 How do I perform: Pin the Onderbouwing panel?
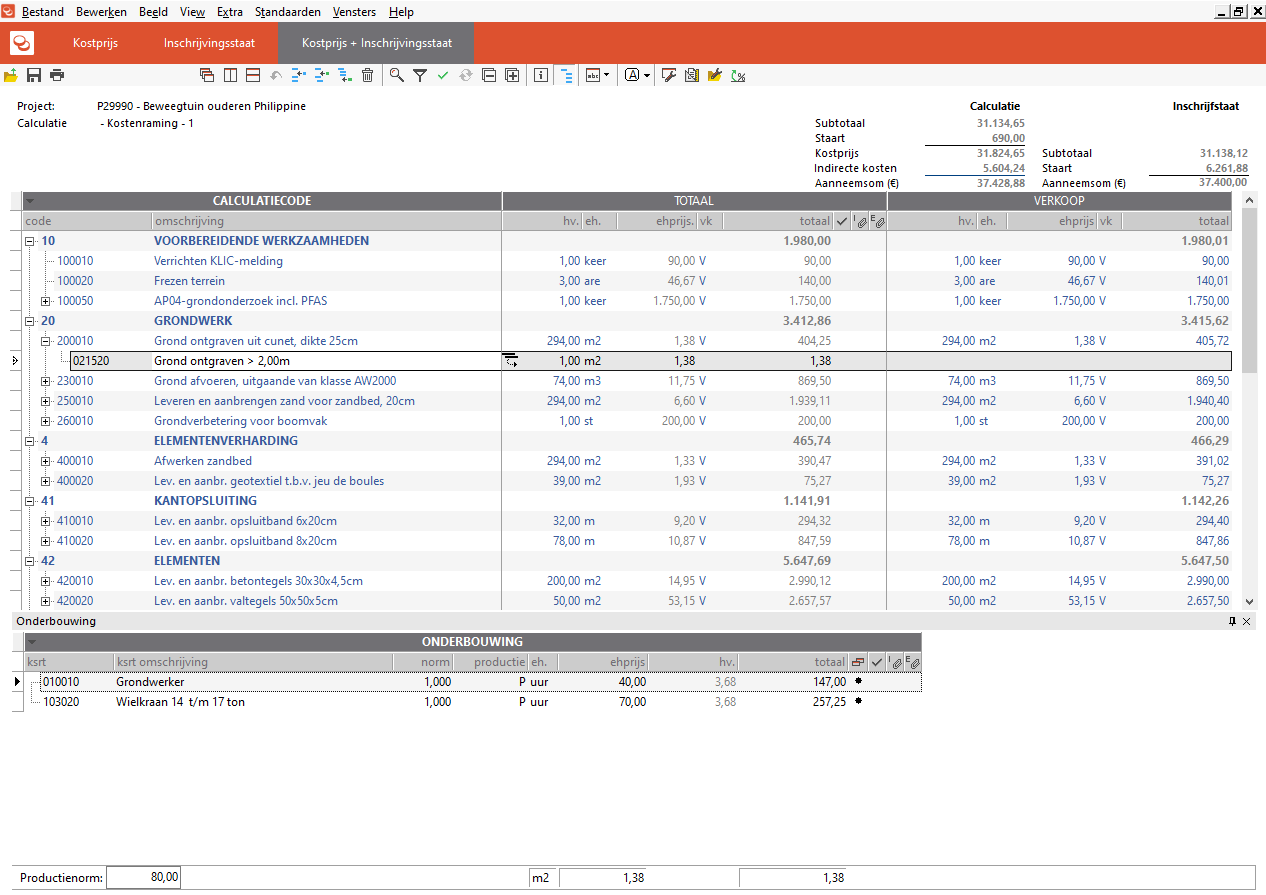(x=1232, y=621)
